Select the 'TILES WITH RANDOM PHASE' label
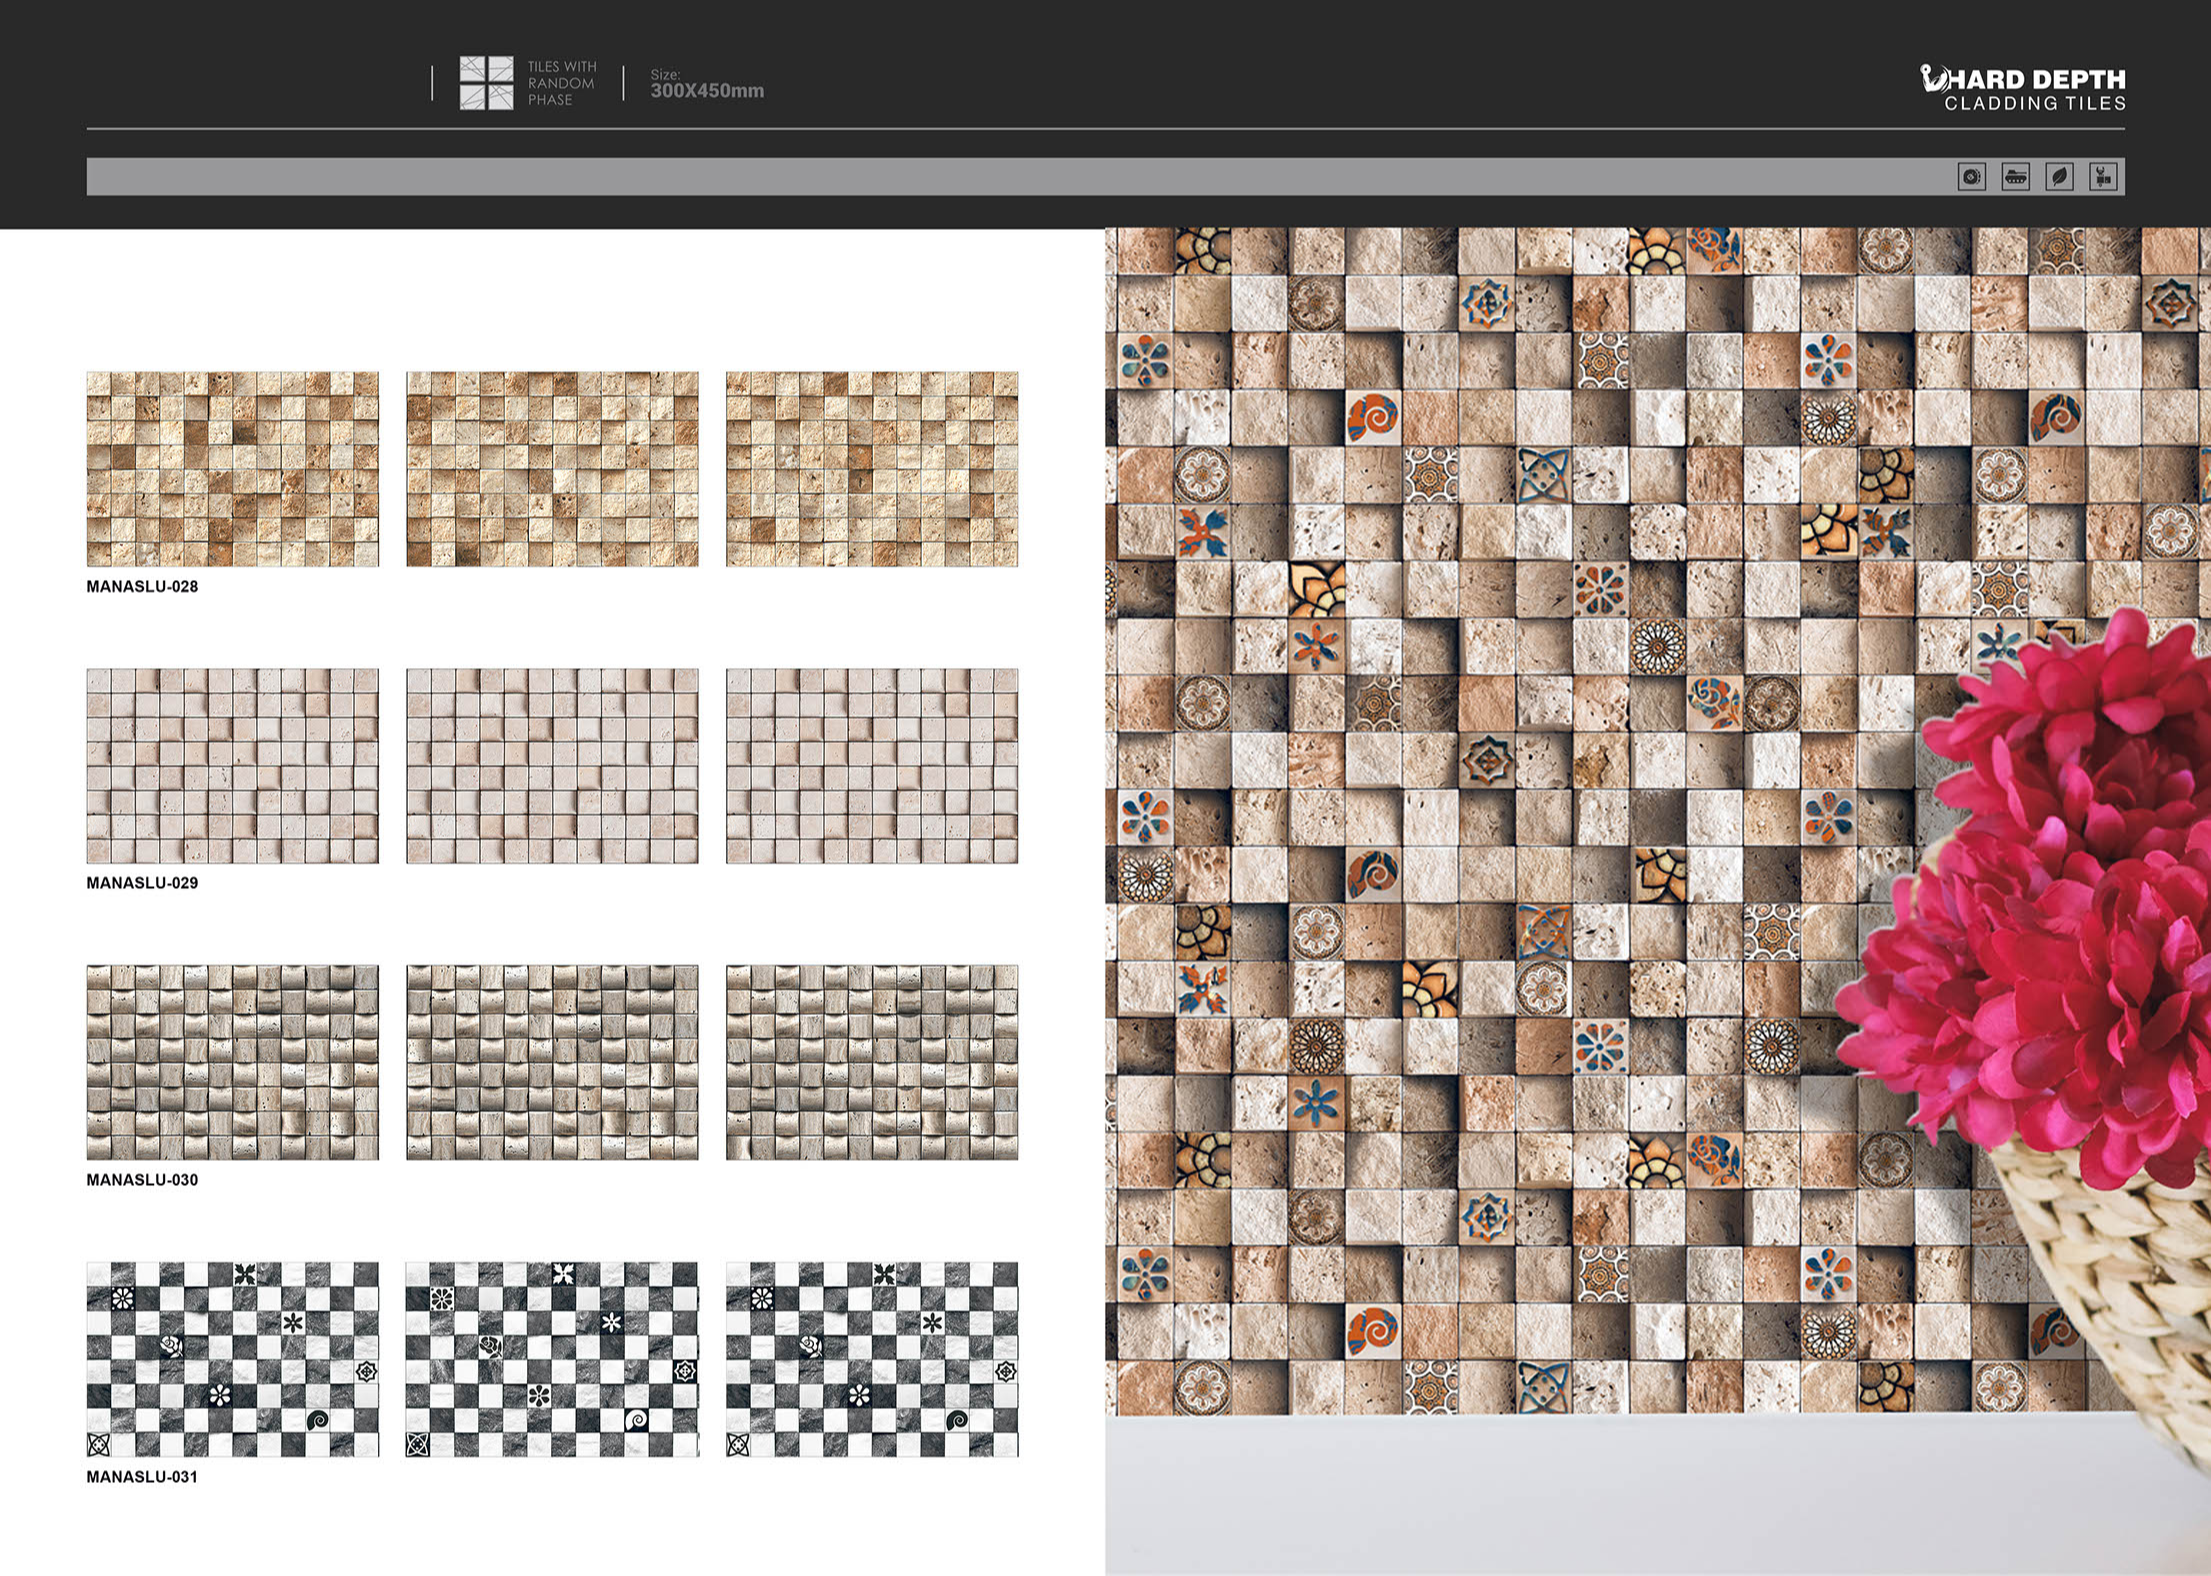The image size is (2211, 1576). [562, 83]
